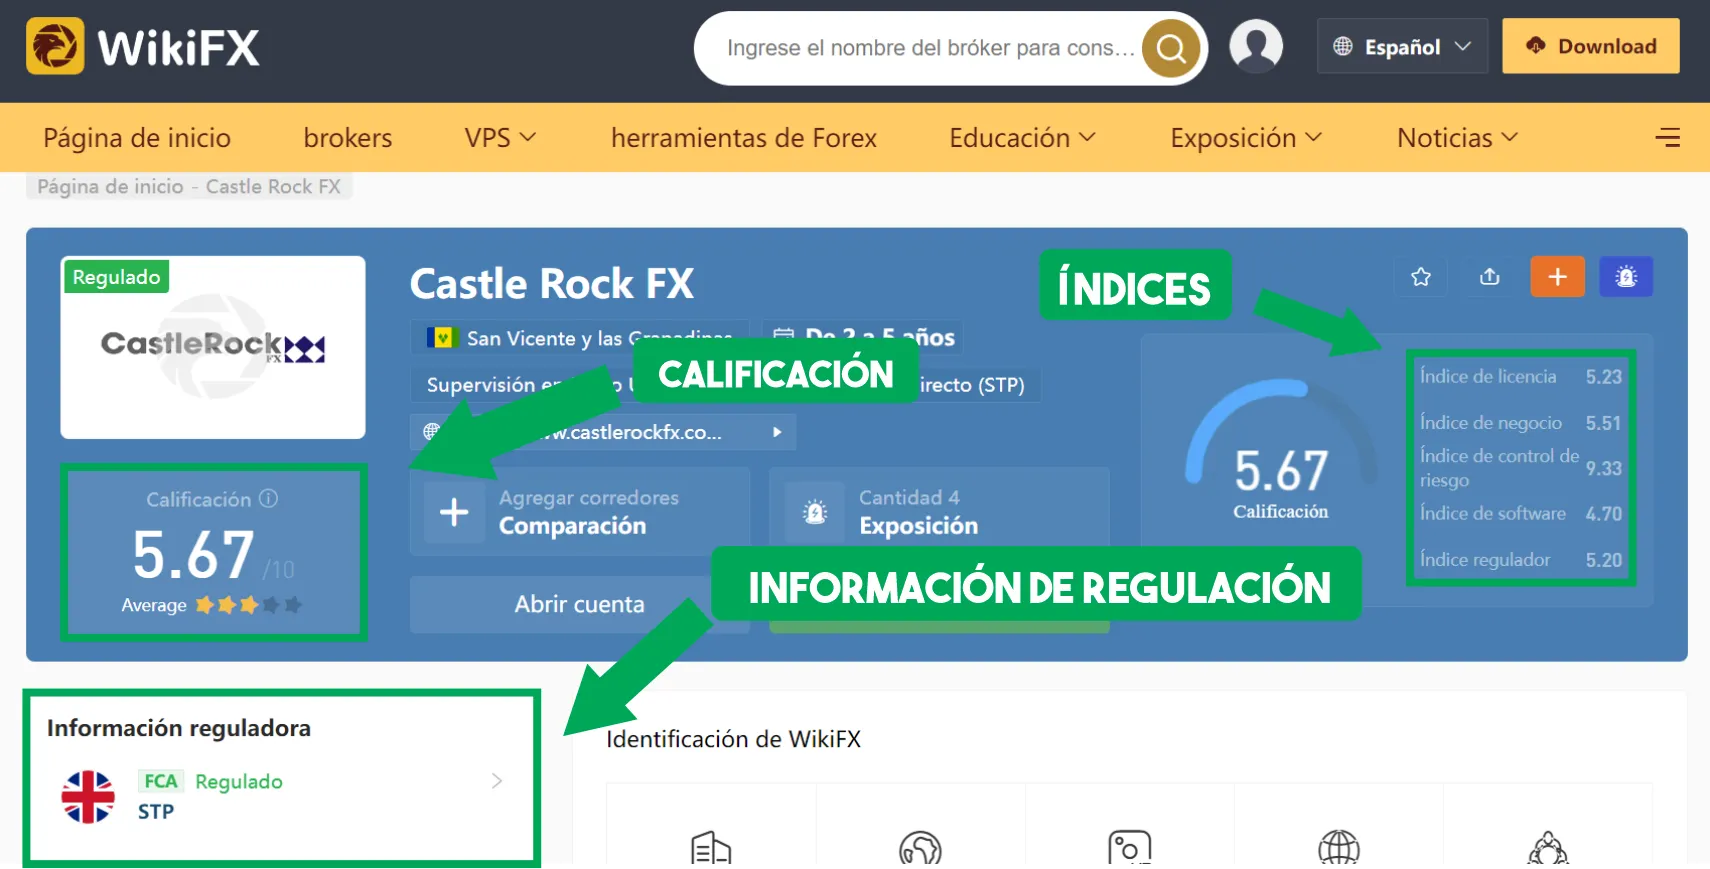Click Agregar corredores Comparación
Viewport: 1710px width, 869px height.
coord(580,512)
